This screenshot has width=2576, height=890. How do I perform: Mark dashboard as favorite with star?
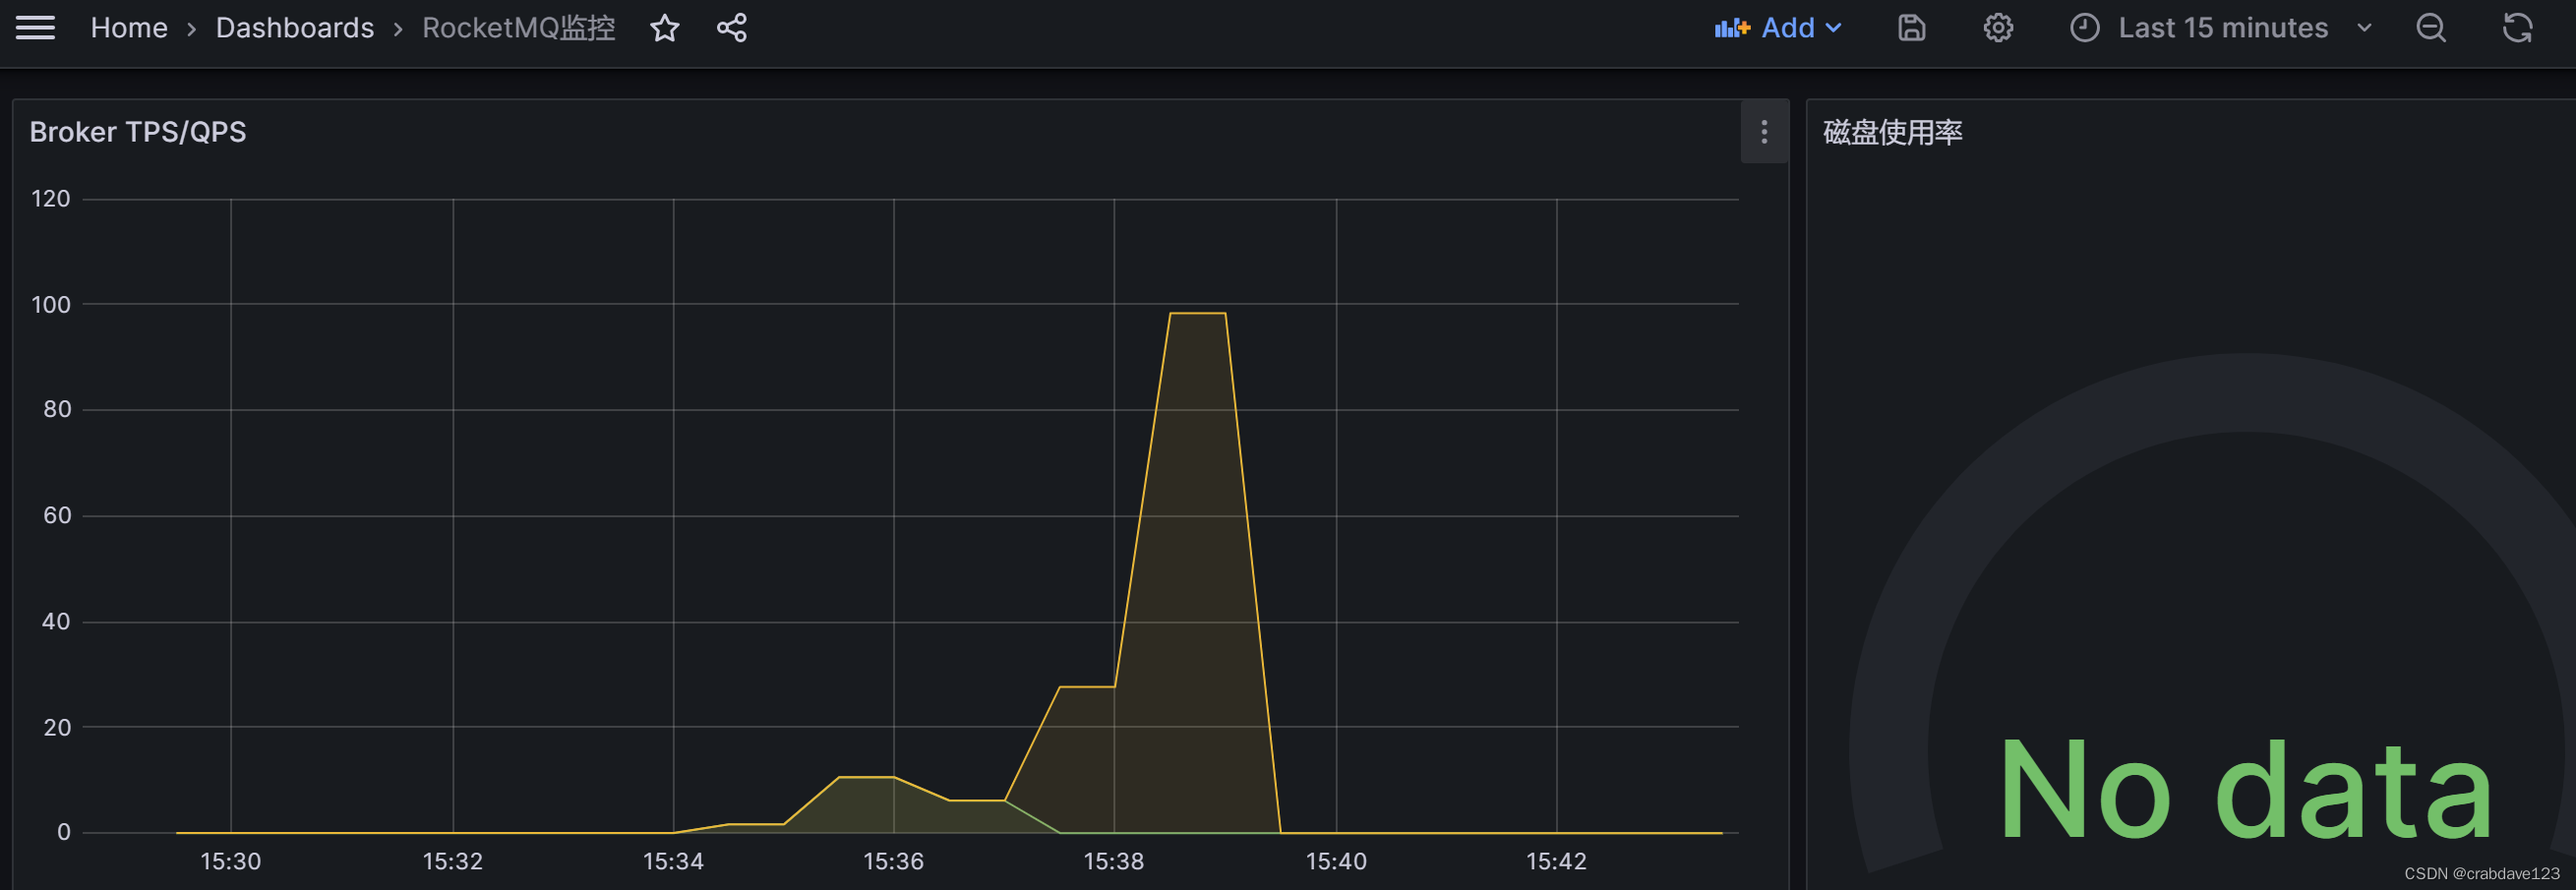coord(665,28)
